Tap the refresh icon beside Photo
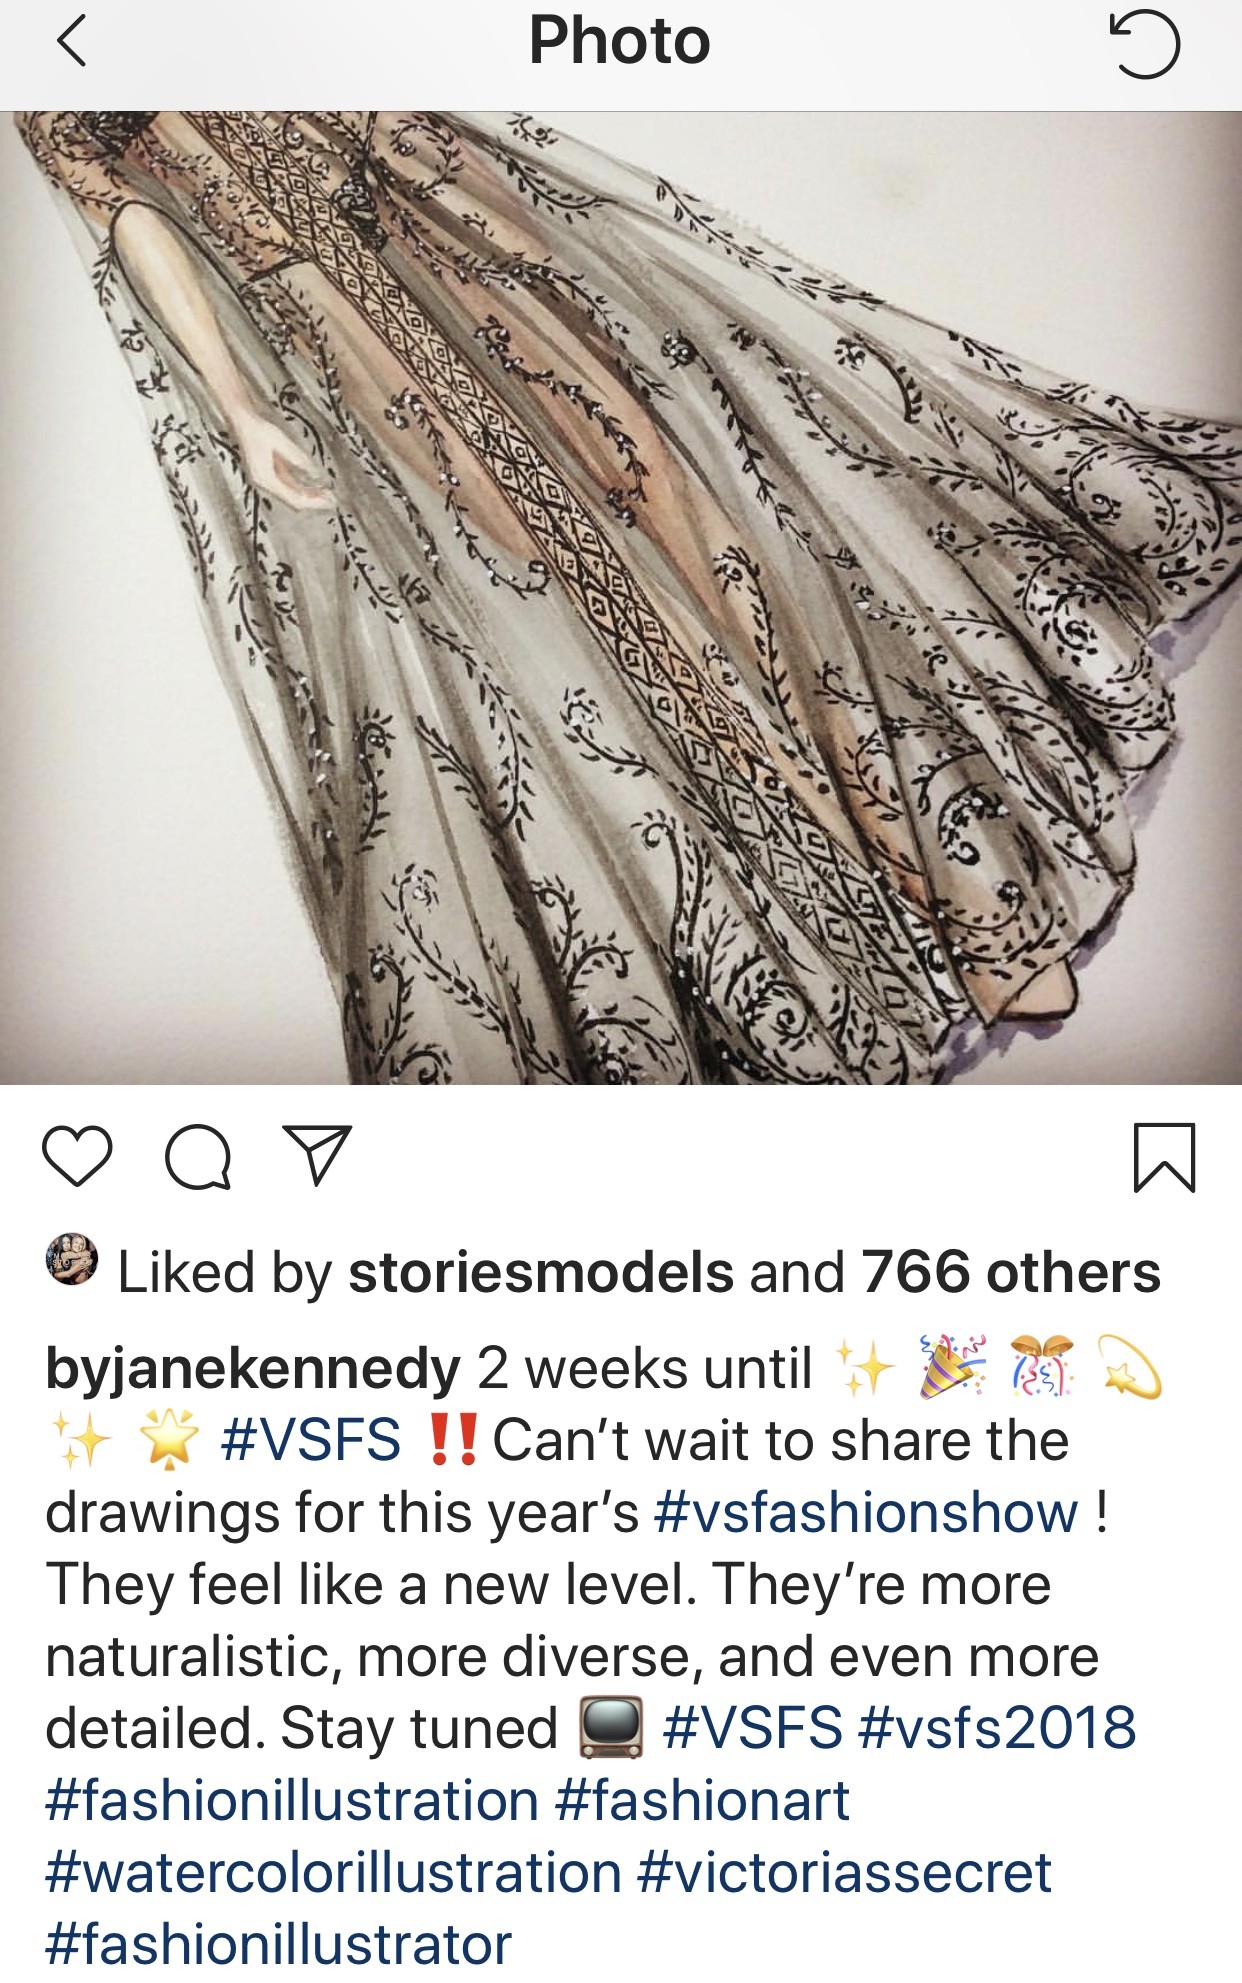 1144,43
